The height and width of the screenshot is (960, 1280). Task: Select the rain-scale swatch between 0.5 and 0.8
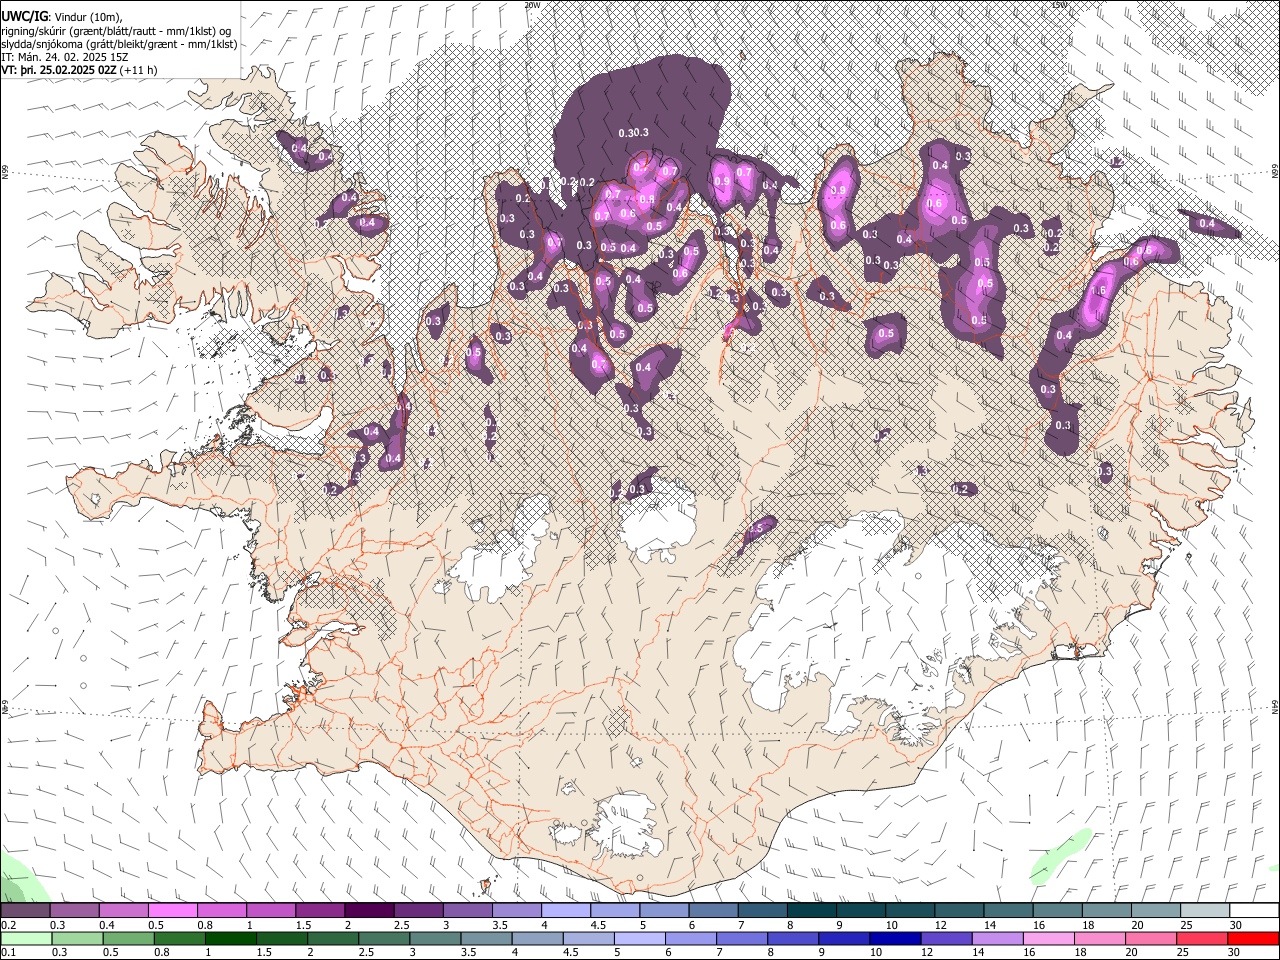click(129, 938)
